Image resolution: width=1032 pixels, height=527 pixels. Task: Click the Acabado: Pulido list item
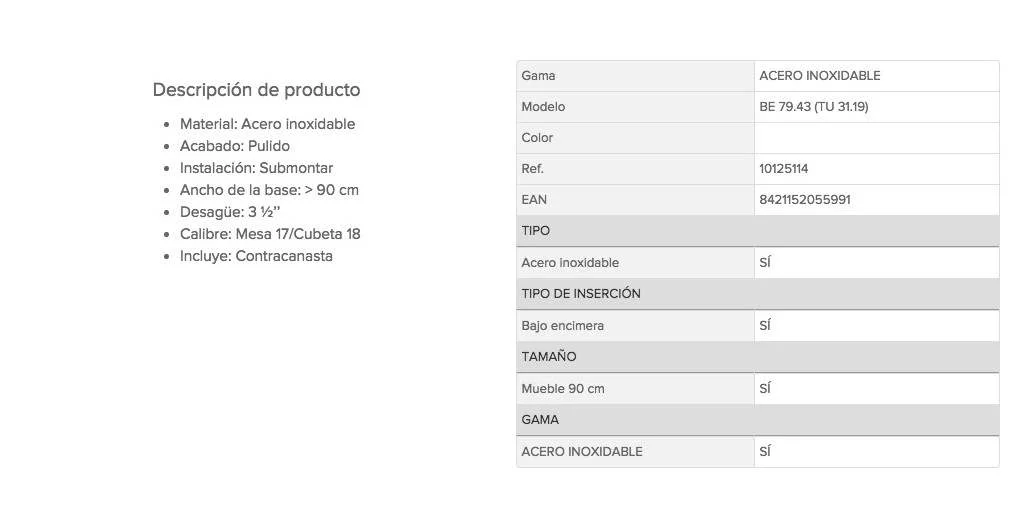coord(235,146)
